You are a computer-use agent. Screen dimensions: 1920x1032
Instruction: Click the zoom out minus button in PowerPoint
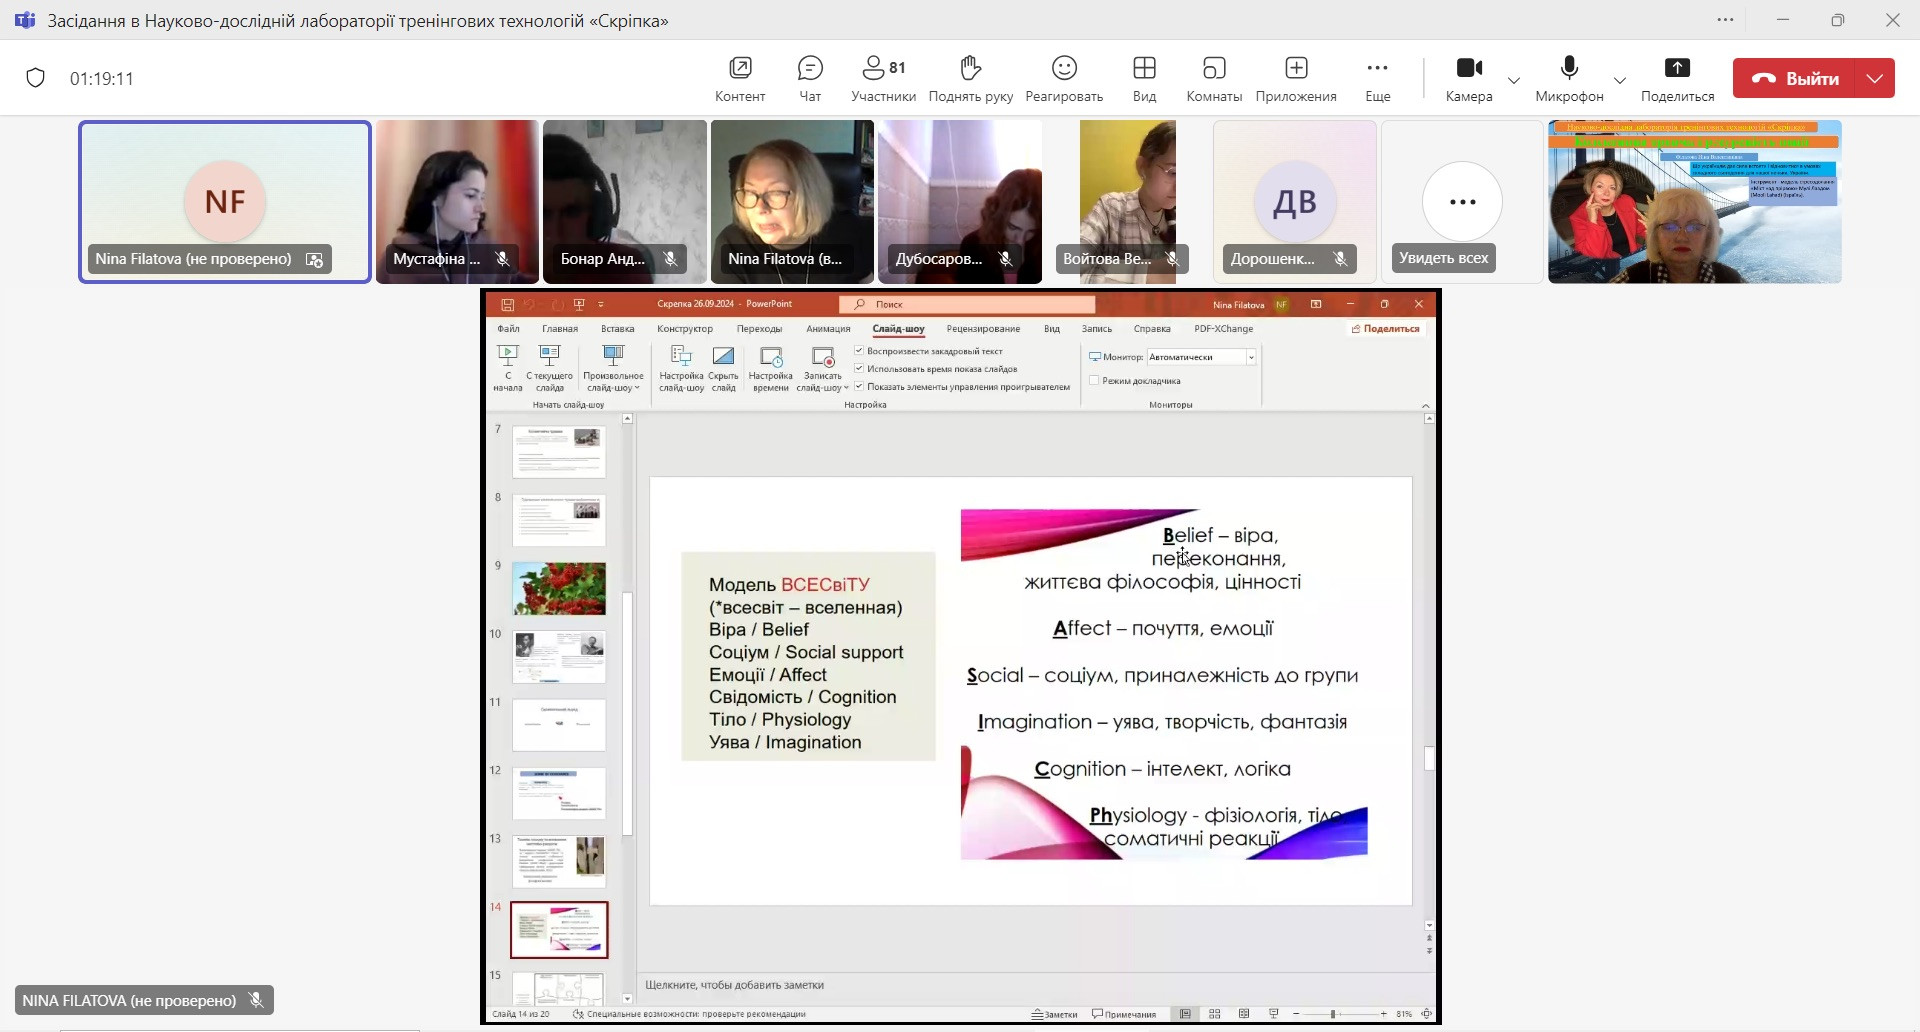(x=1296, y=1014)
